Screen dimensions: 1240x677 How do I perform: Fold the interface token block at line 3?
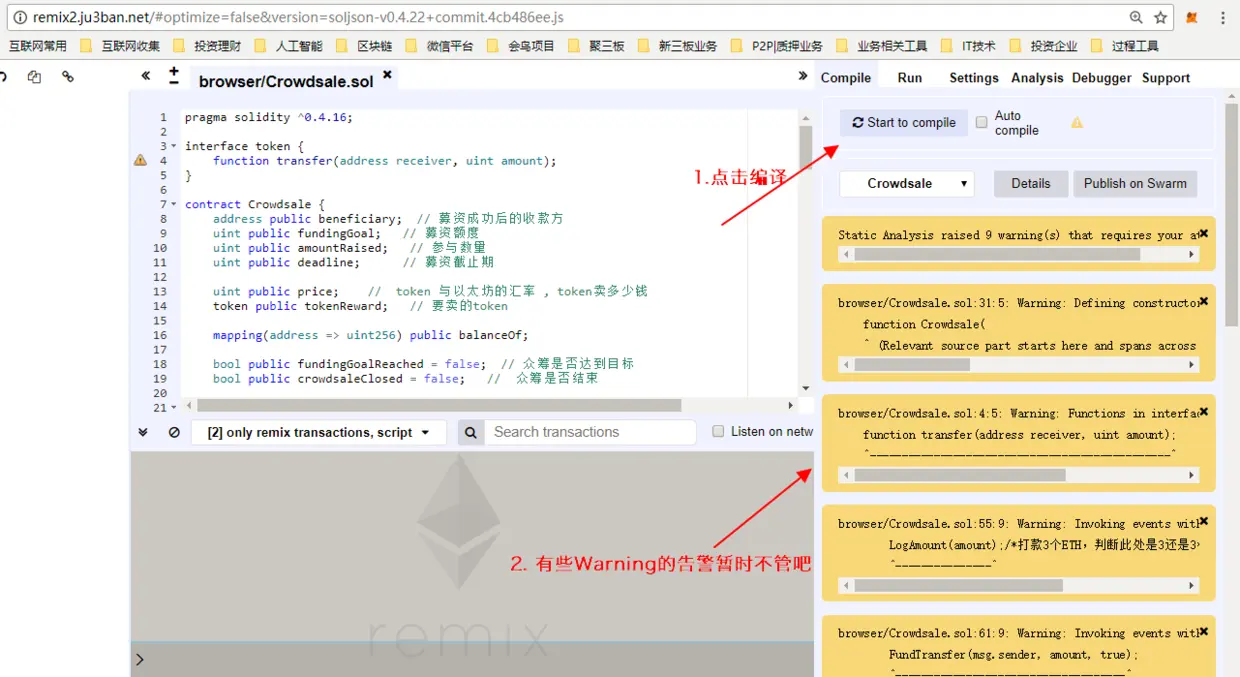click(x=174, y=146)
